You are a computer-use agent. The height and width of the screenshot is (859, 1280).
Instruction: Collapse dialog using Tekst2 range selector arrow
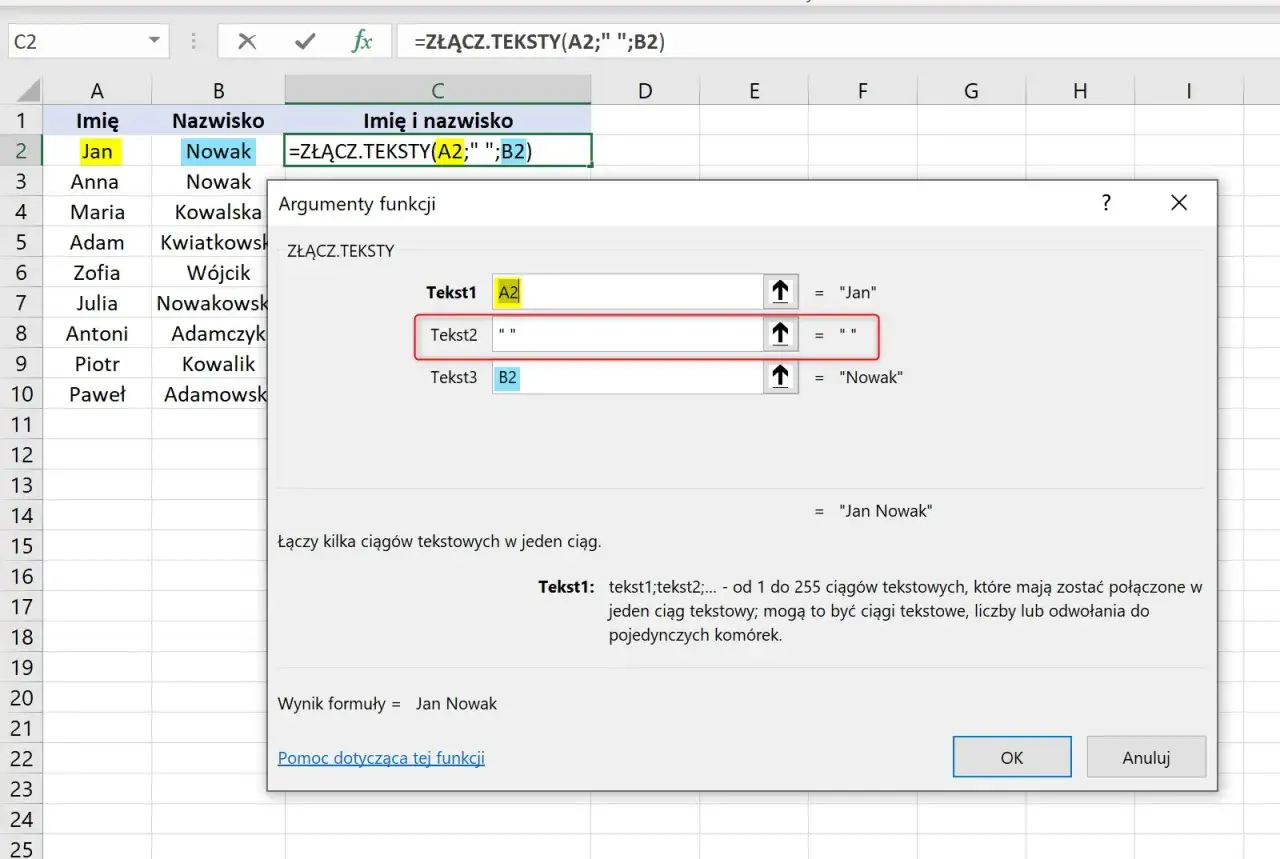780,334
